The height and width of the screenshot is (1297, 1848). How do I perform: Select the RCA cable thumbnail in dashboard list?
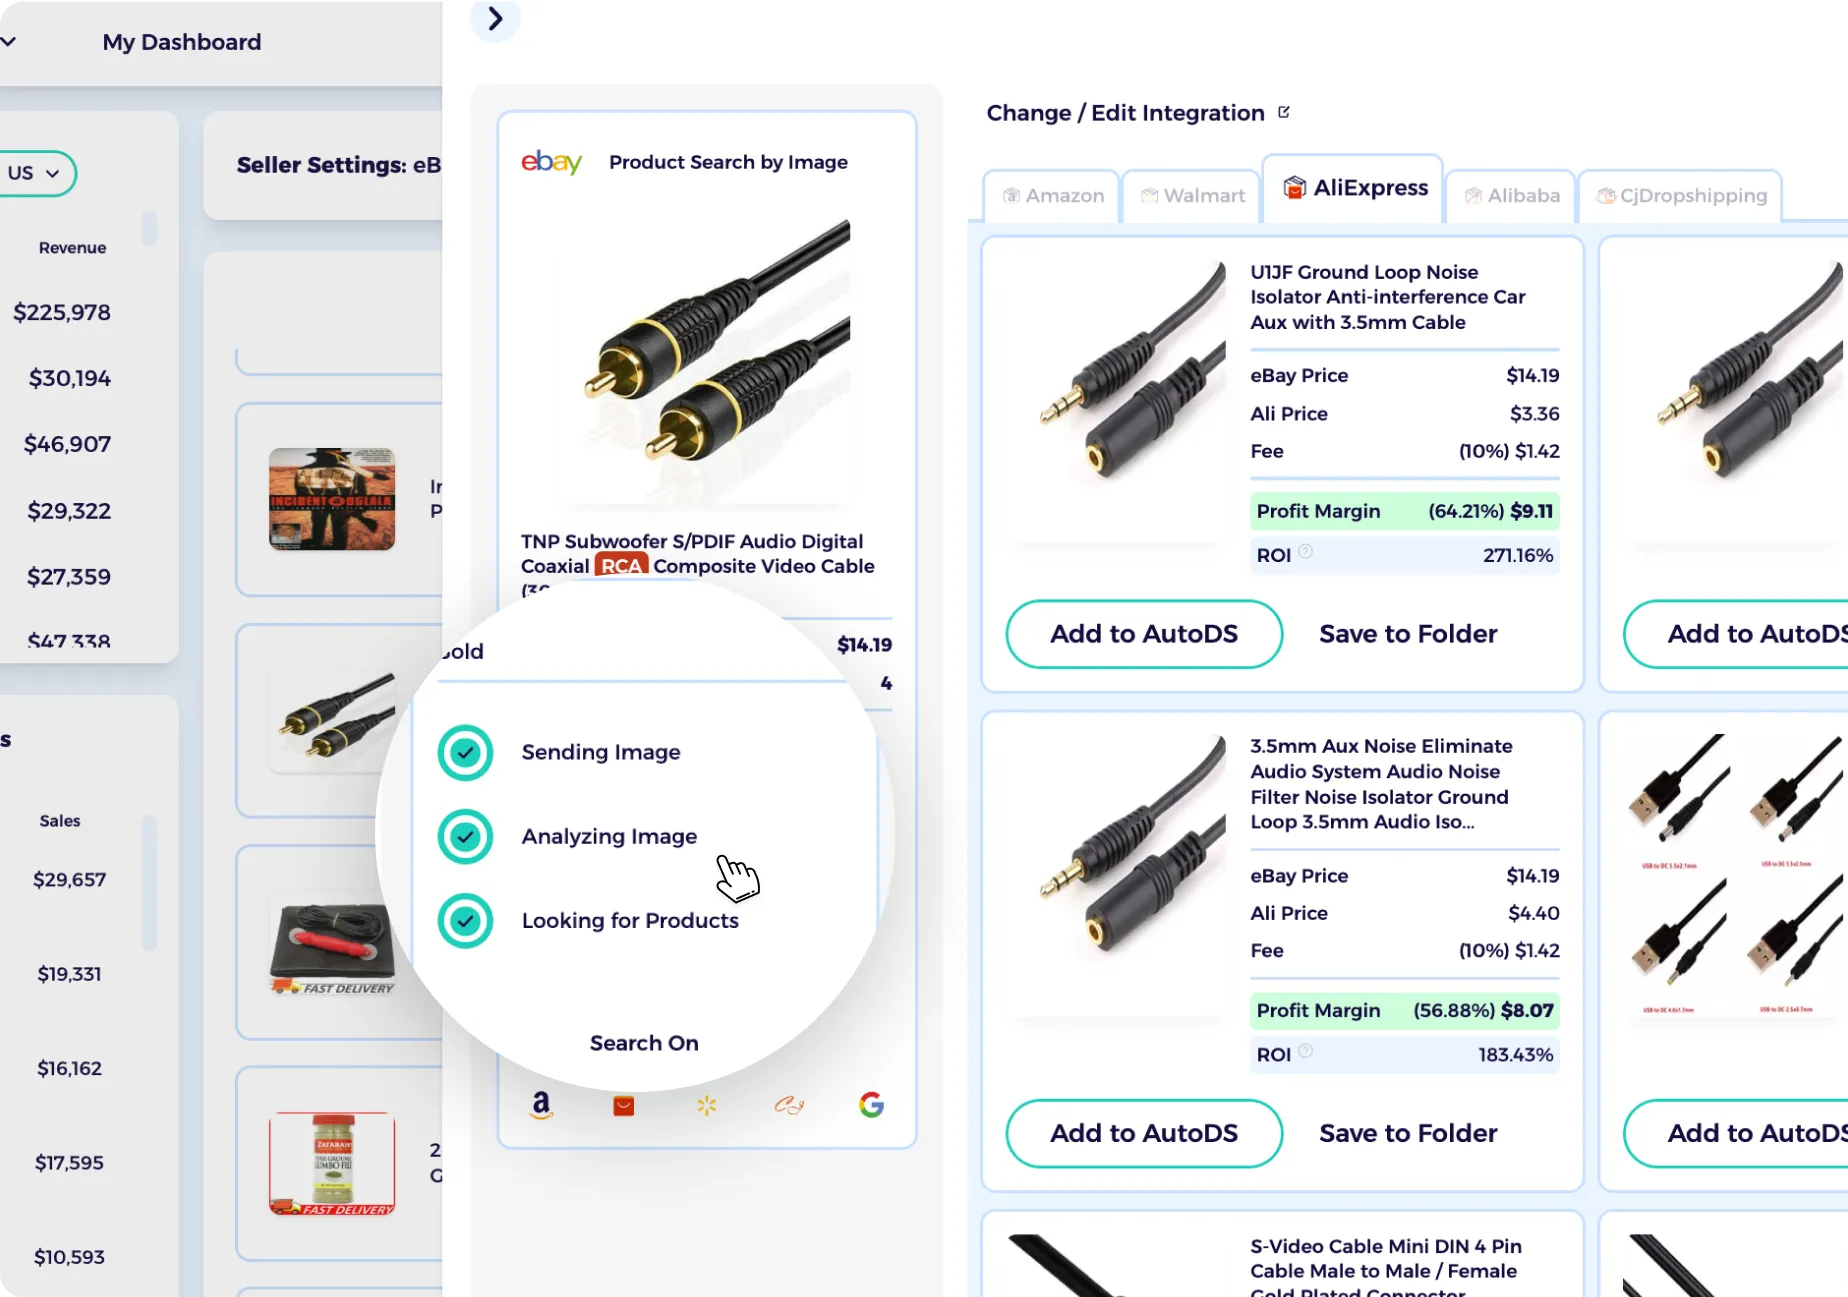tap(332, 720)
